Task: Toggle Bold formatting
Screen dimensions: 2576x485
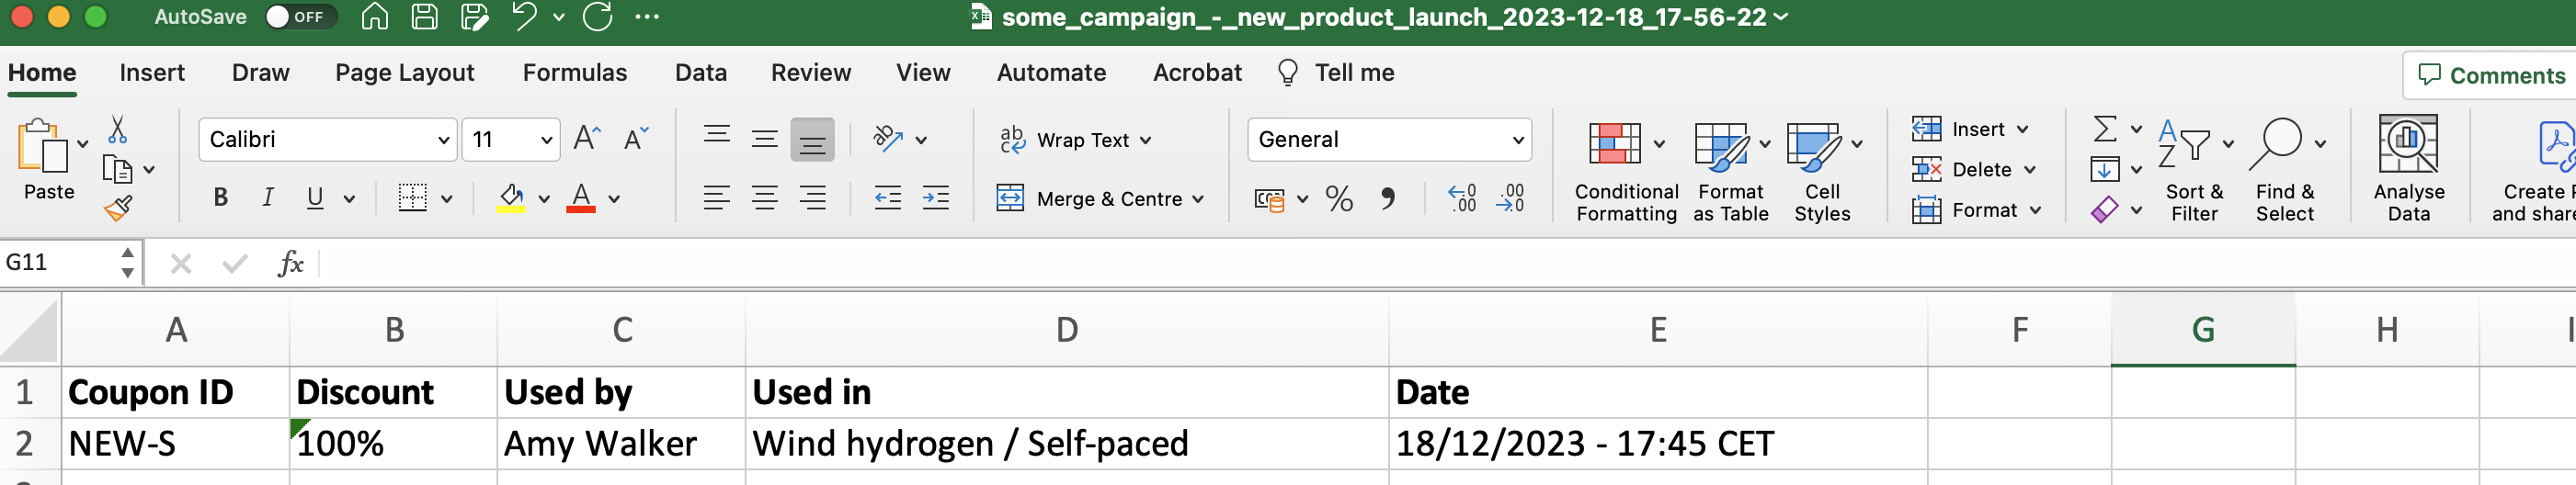Action: [221, 198]
